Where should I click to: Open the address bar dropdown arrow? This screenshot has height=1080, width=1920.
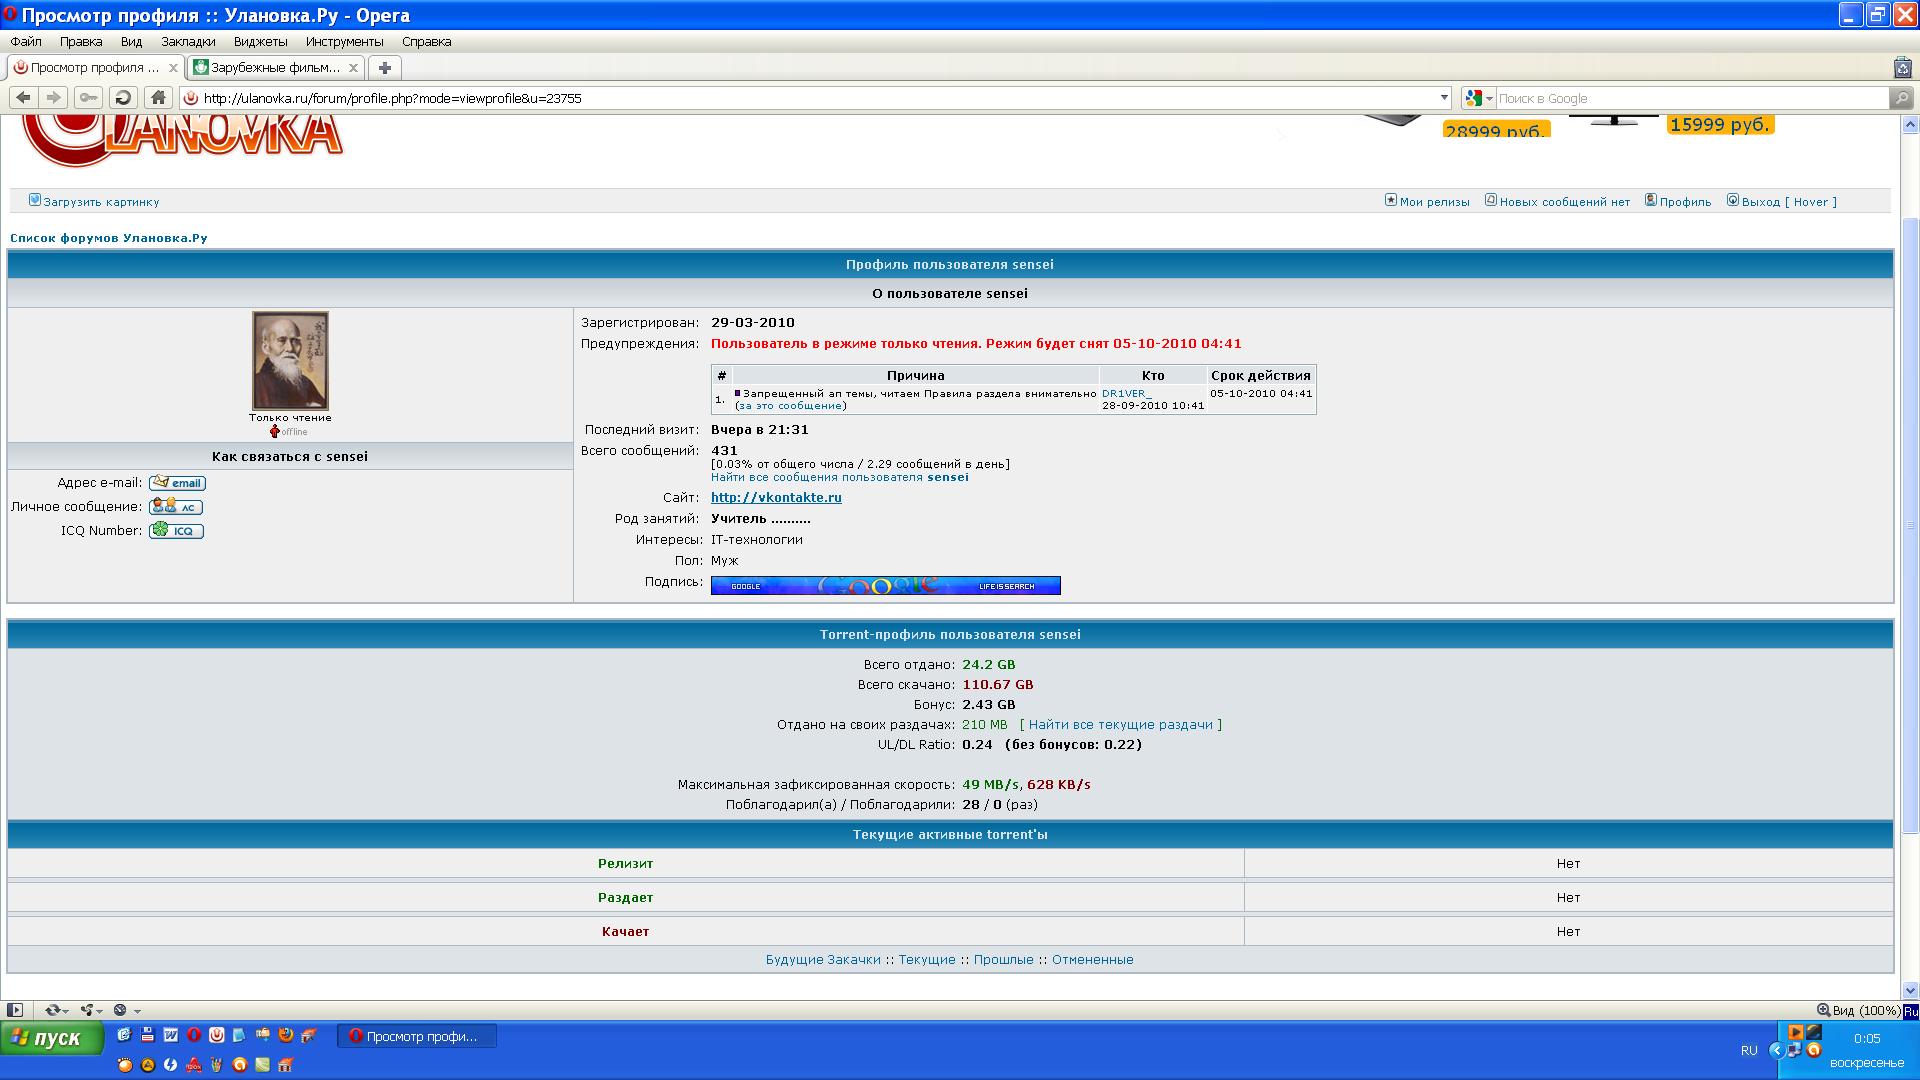click(1444, 98)
